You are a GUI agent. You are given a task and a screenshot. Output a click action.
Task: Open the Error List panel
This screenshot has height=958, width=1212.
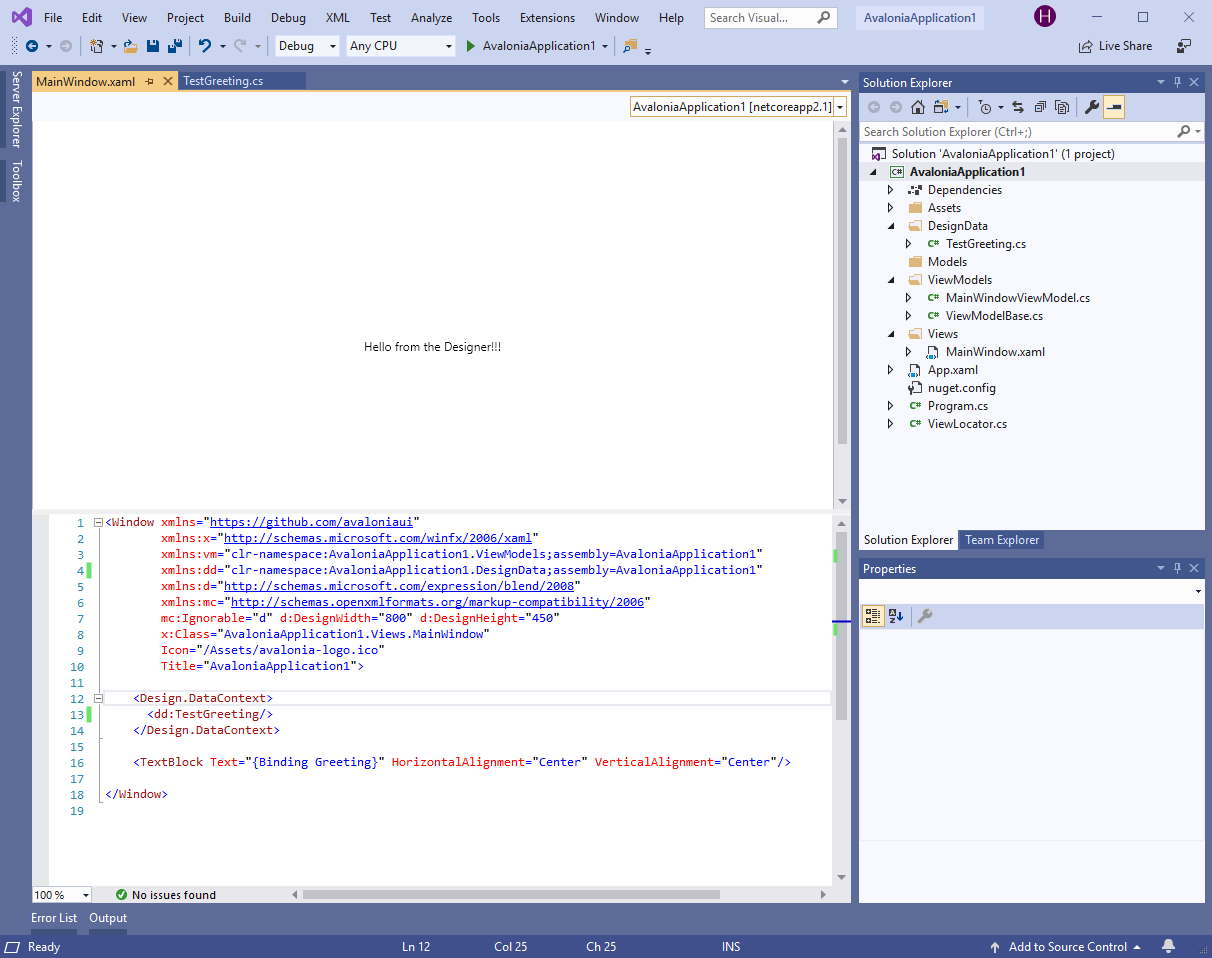pos(53,917)
